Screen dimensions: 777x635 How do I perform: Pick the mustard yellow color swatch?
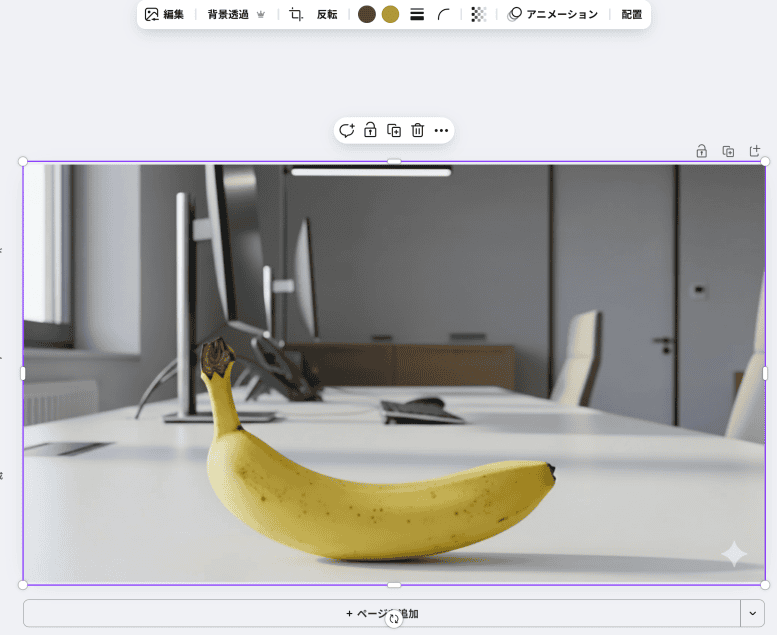click(390, 15)
